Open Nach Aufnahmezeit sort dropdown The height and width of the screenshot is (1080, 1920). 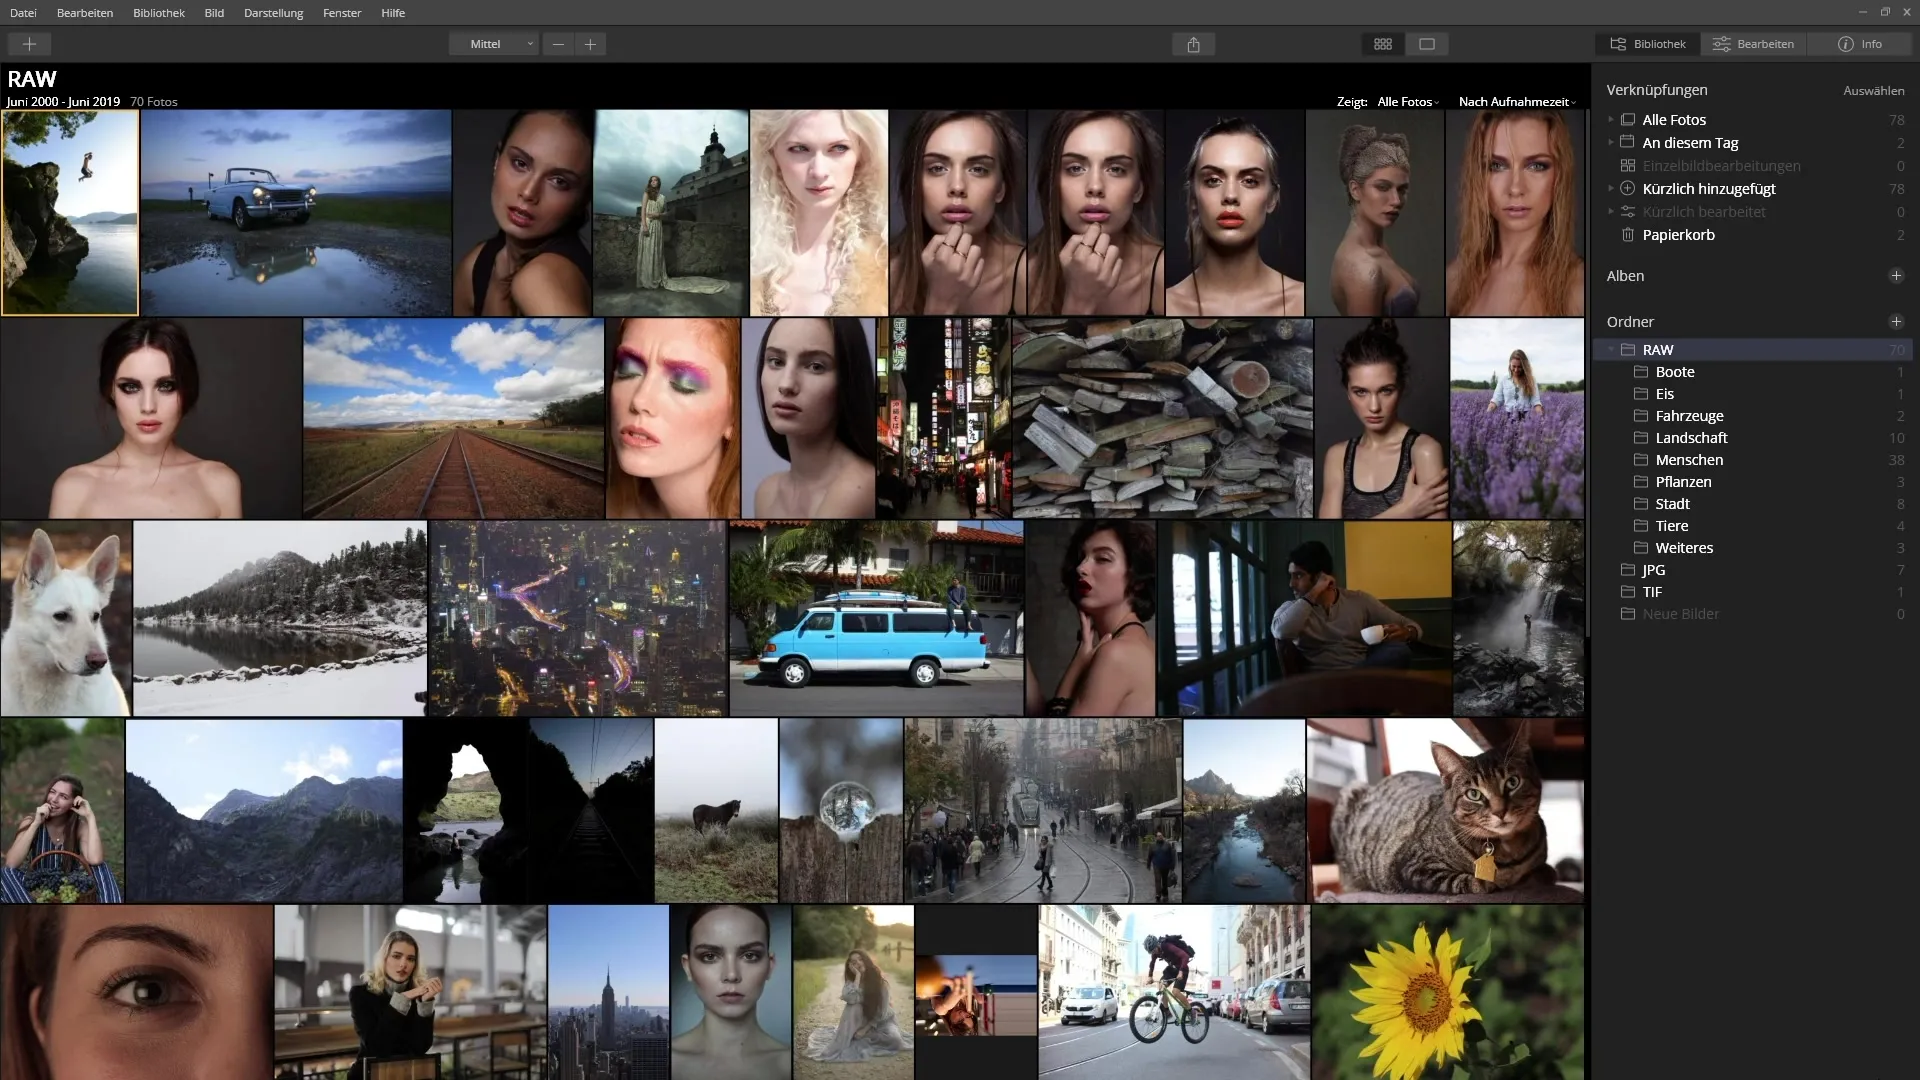pos(1516,102)
